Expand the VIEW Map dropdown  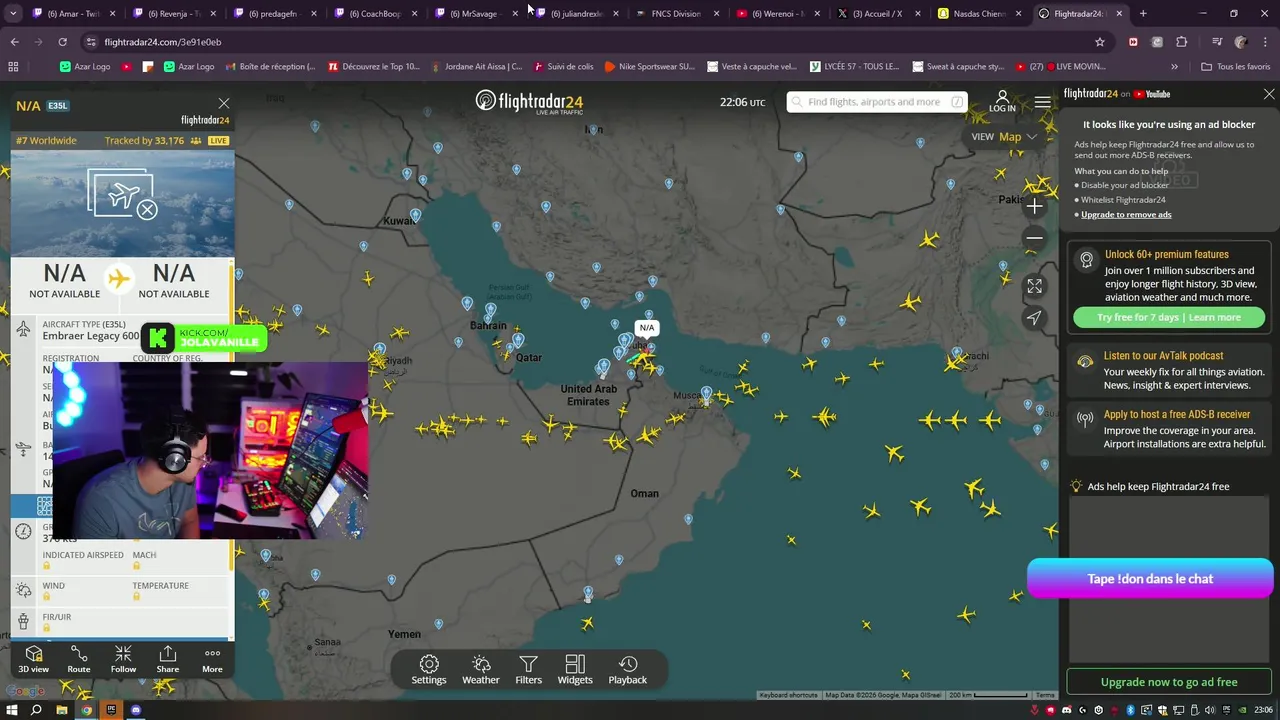(x=1004, y=137)
